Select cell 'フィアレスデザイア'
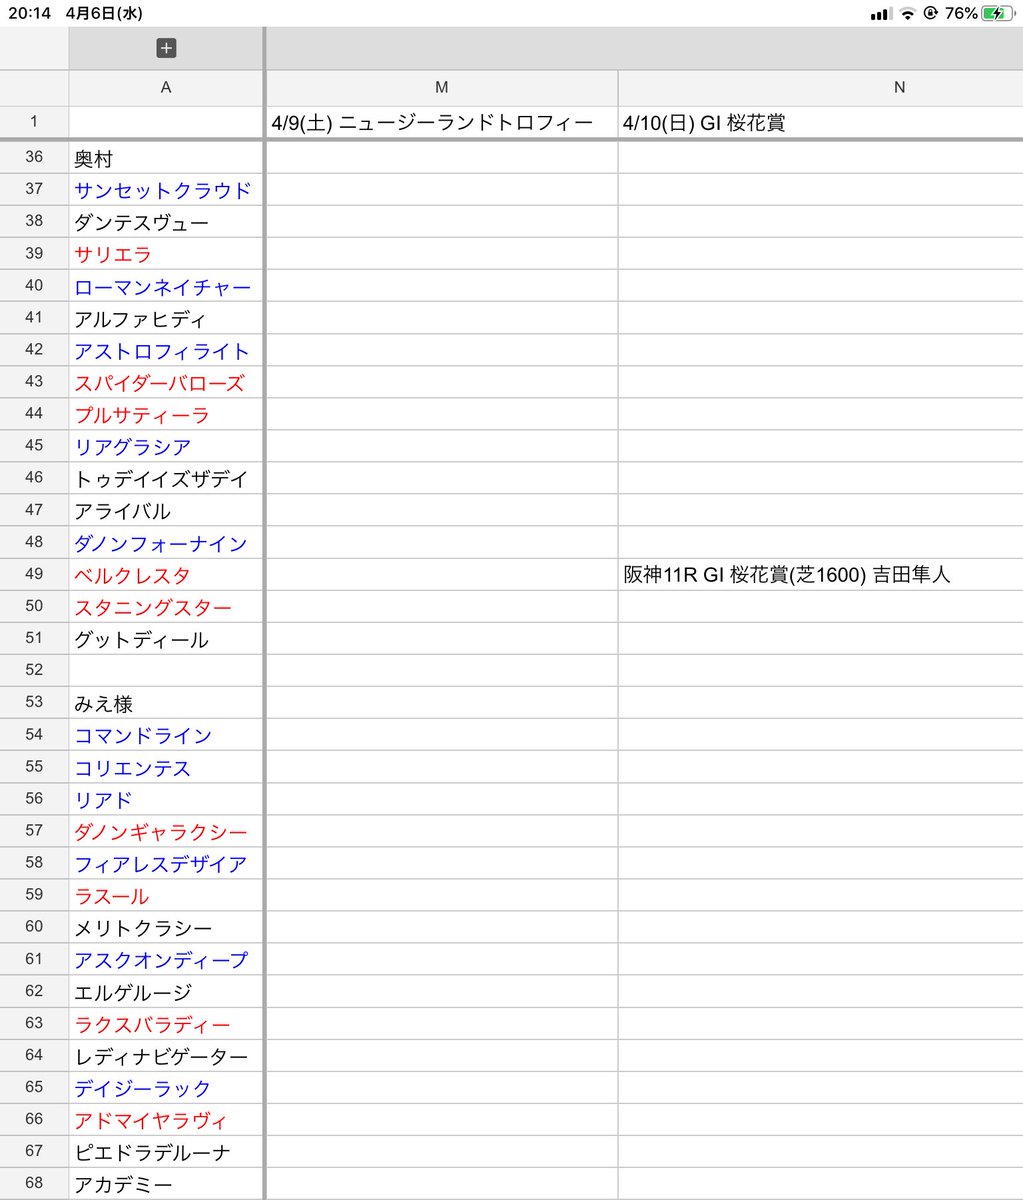The image size is (1023, 1200). point(166,863)
